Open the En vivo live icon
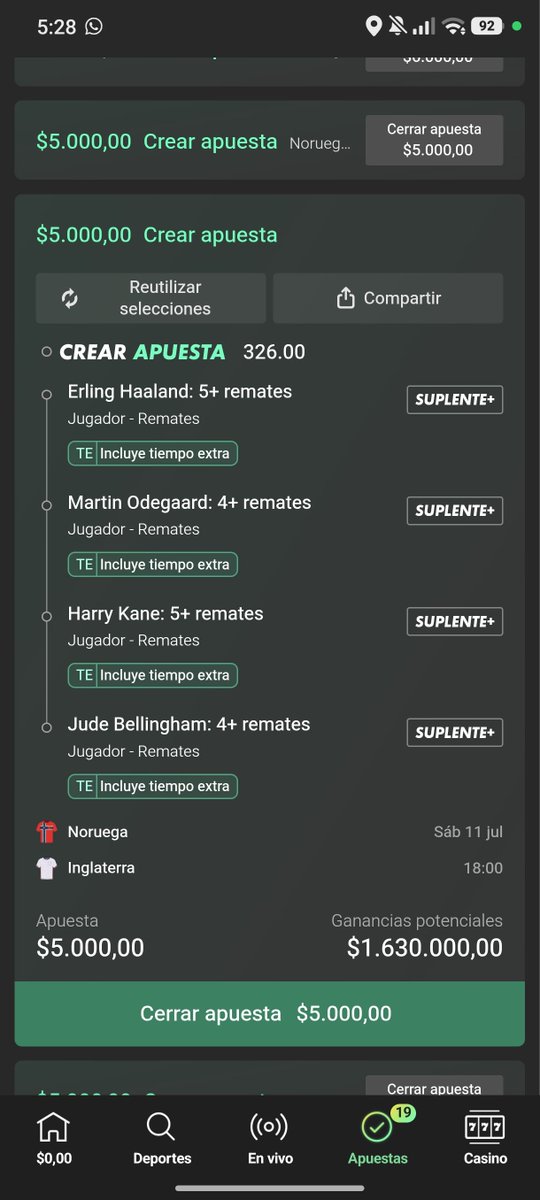The height and width of the screenshot is (1200, 540). (x=270, y=1139)
